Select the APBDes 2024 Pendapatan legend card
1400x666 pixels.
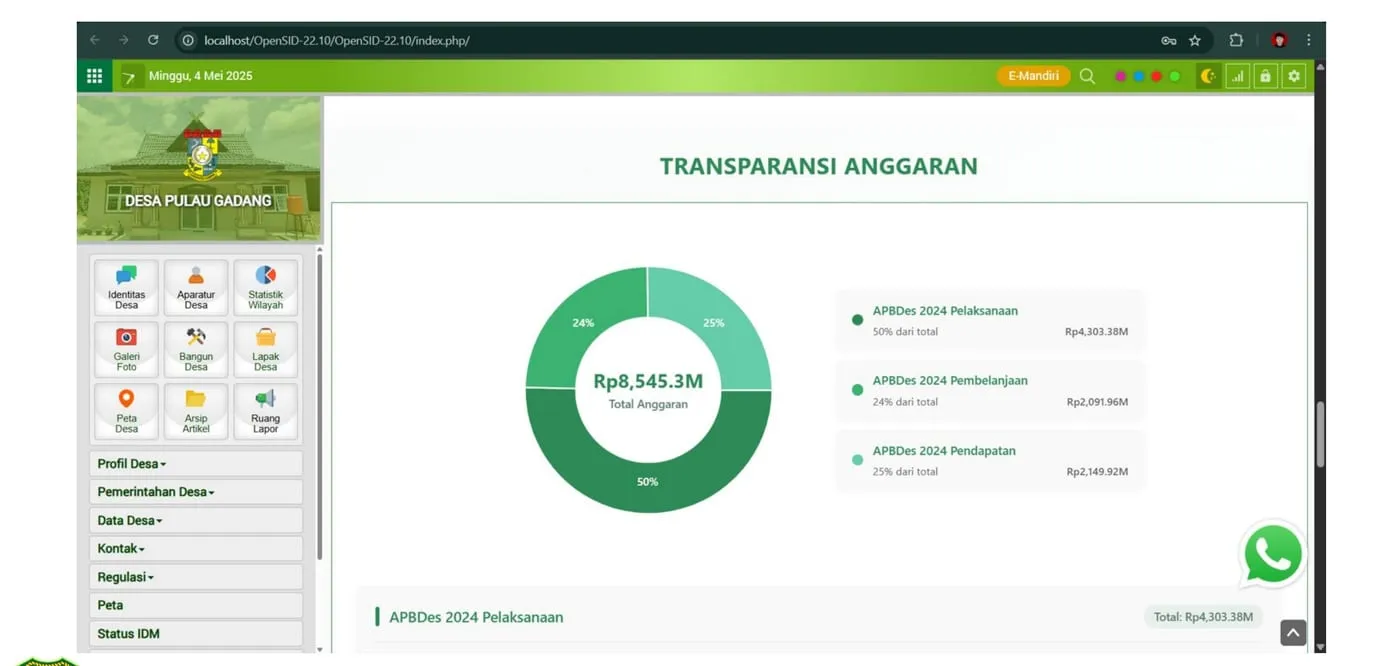coord(990,460)
